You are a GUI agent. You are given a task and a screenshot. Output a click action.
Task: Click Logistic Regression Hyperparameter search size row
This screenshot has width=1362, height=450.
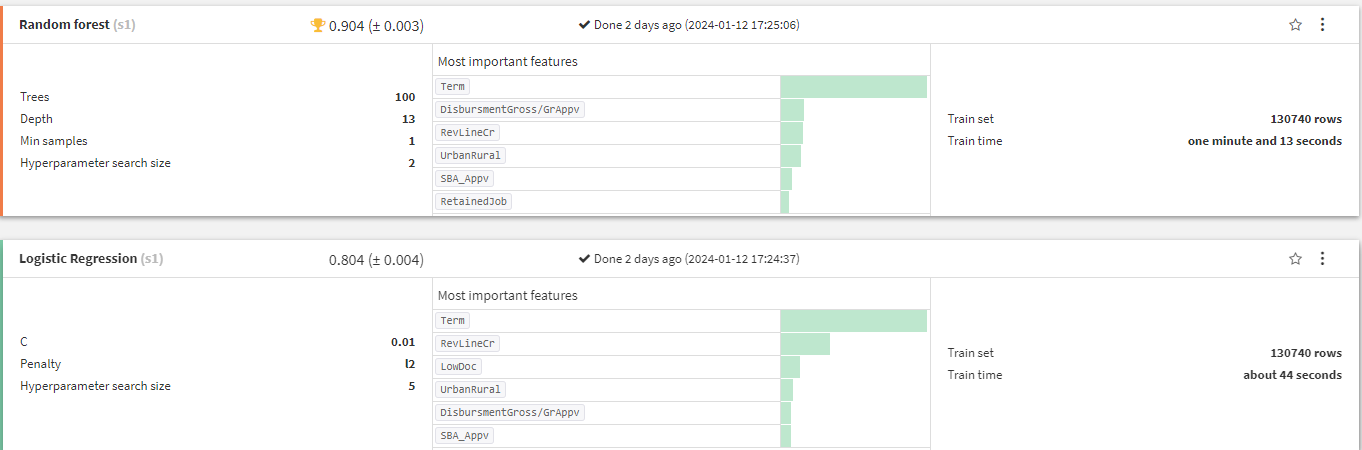point(217,386)
